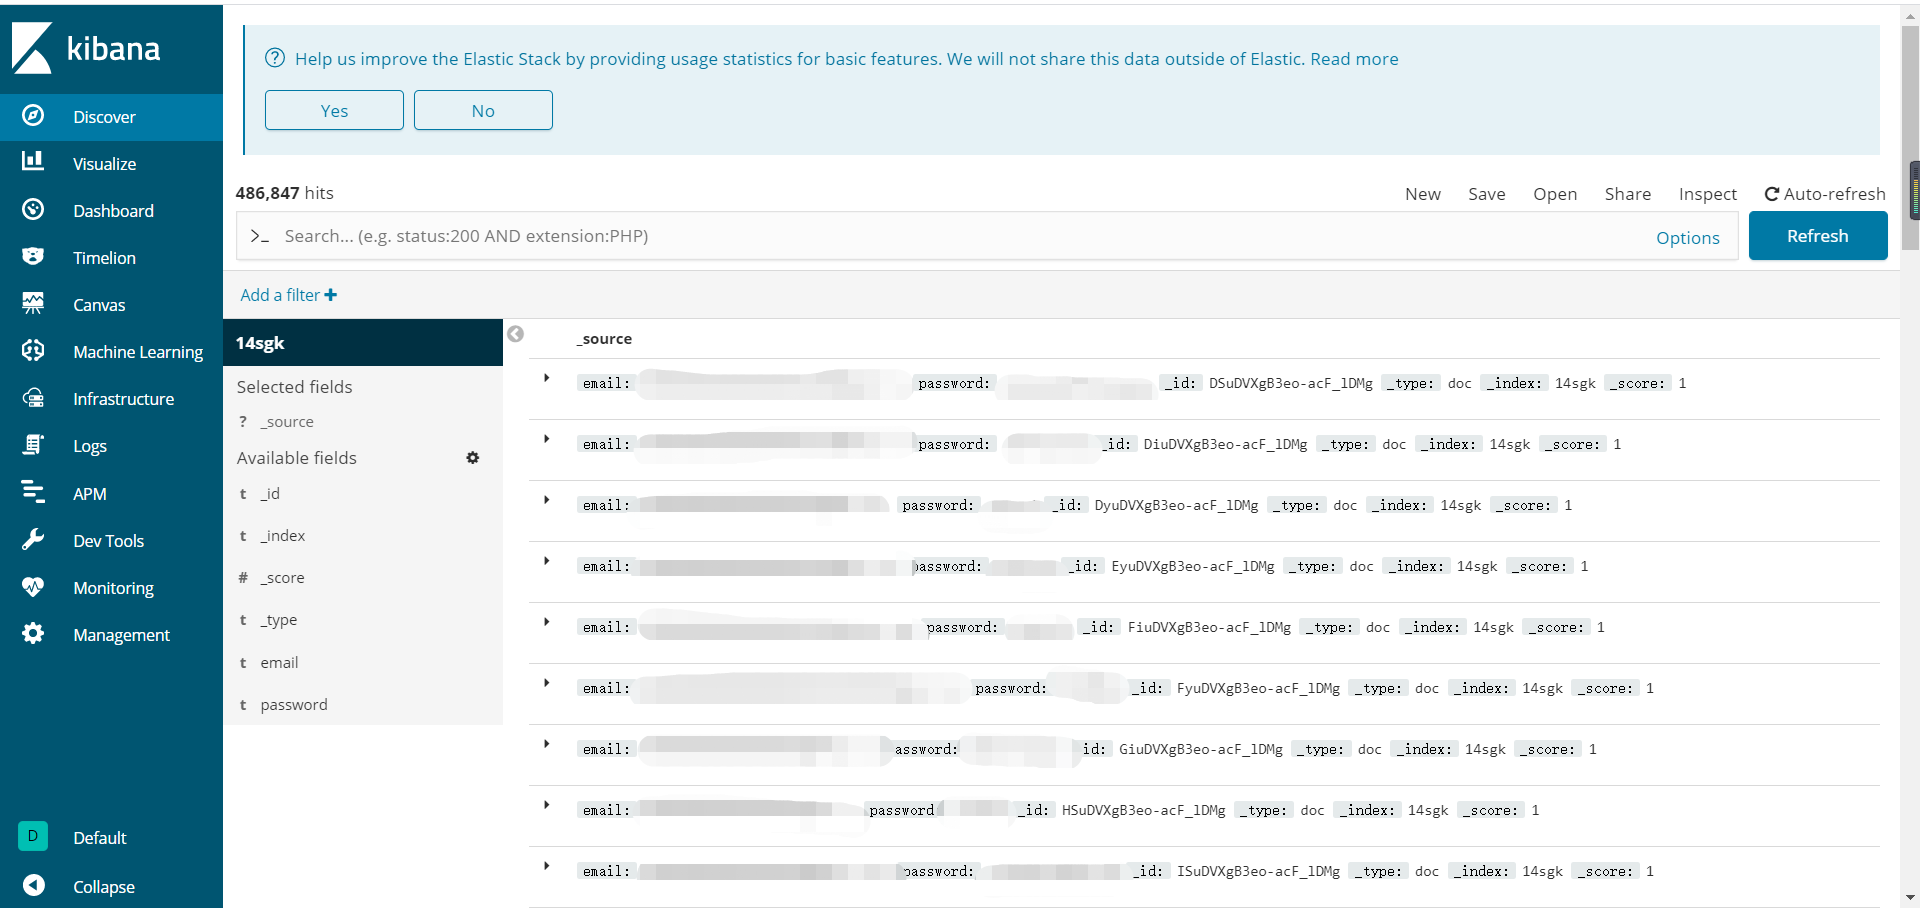Expand document row FiuDVXgB3eo-acF_lDMg
Screen dimensions: 1920x908
coord(547,622)
